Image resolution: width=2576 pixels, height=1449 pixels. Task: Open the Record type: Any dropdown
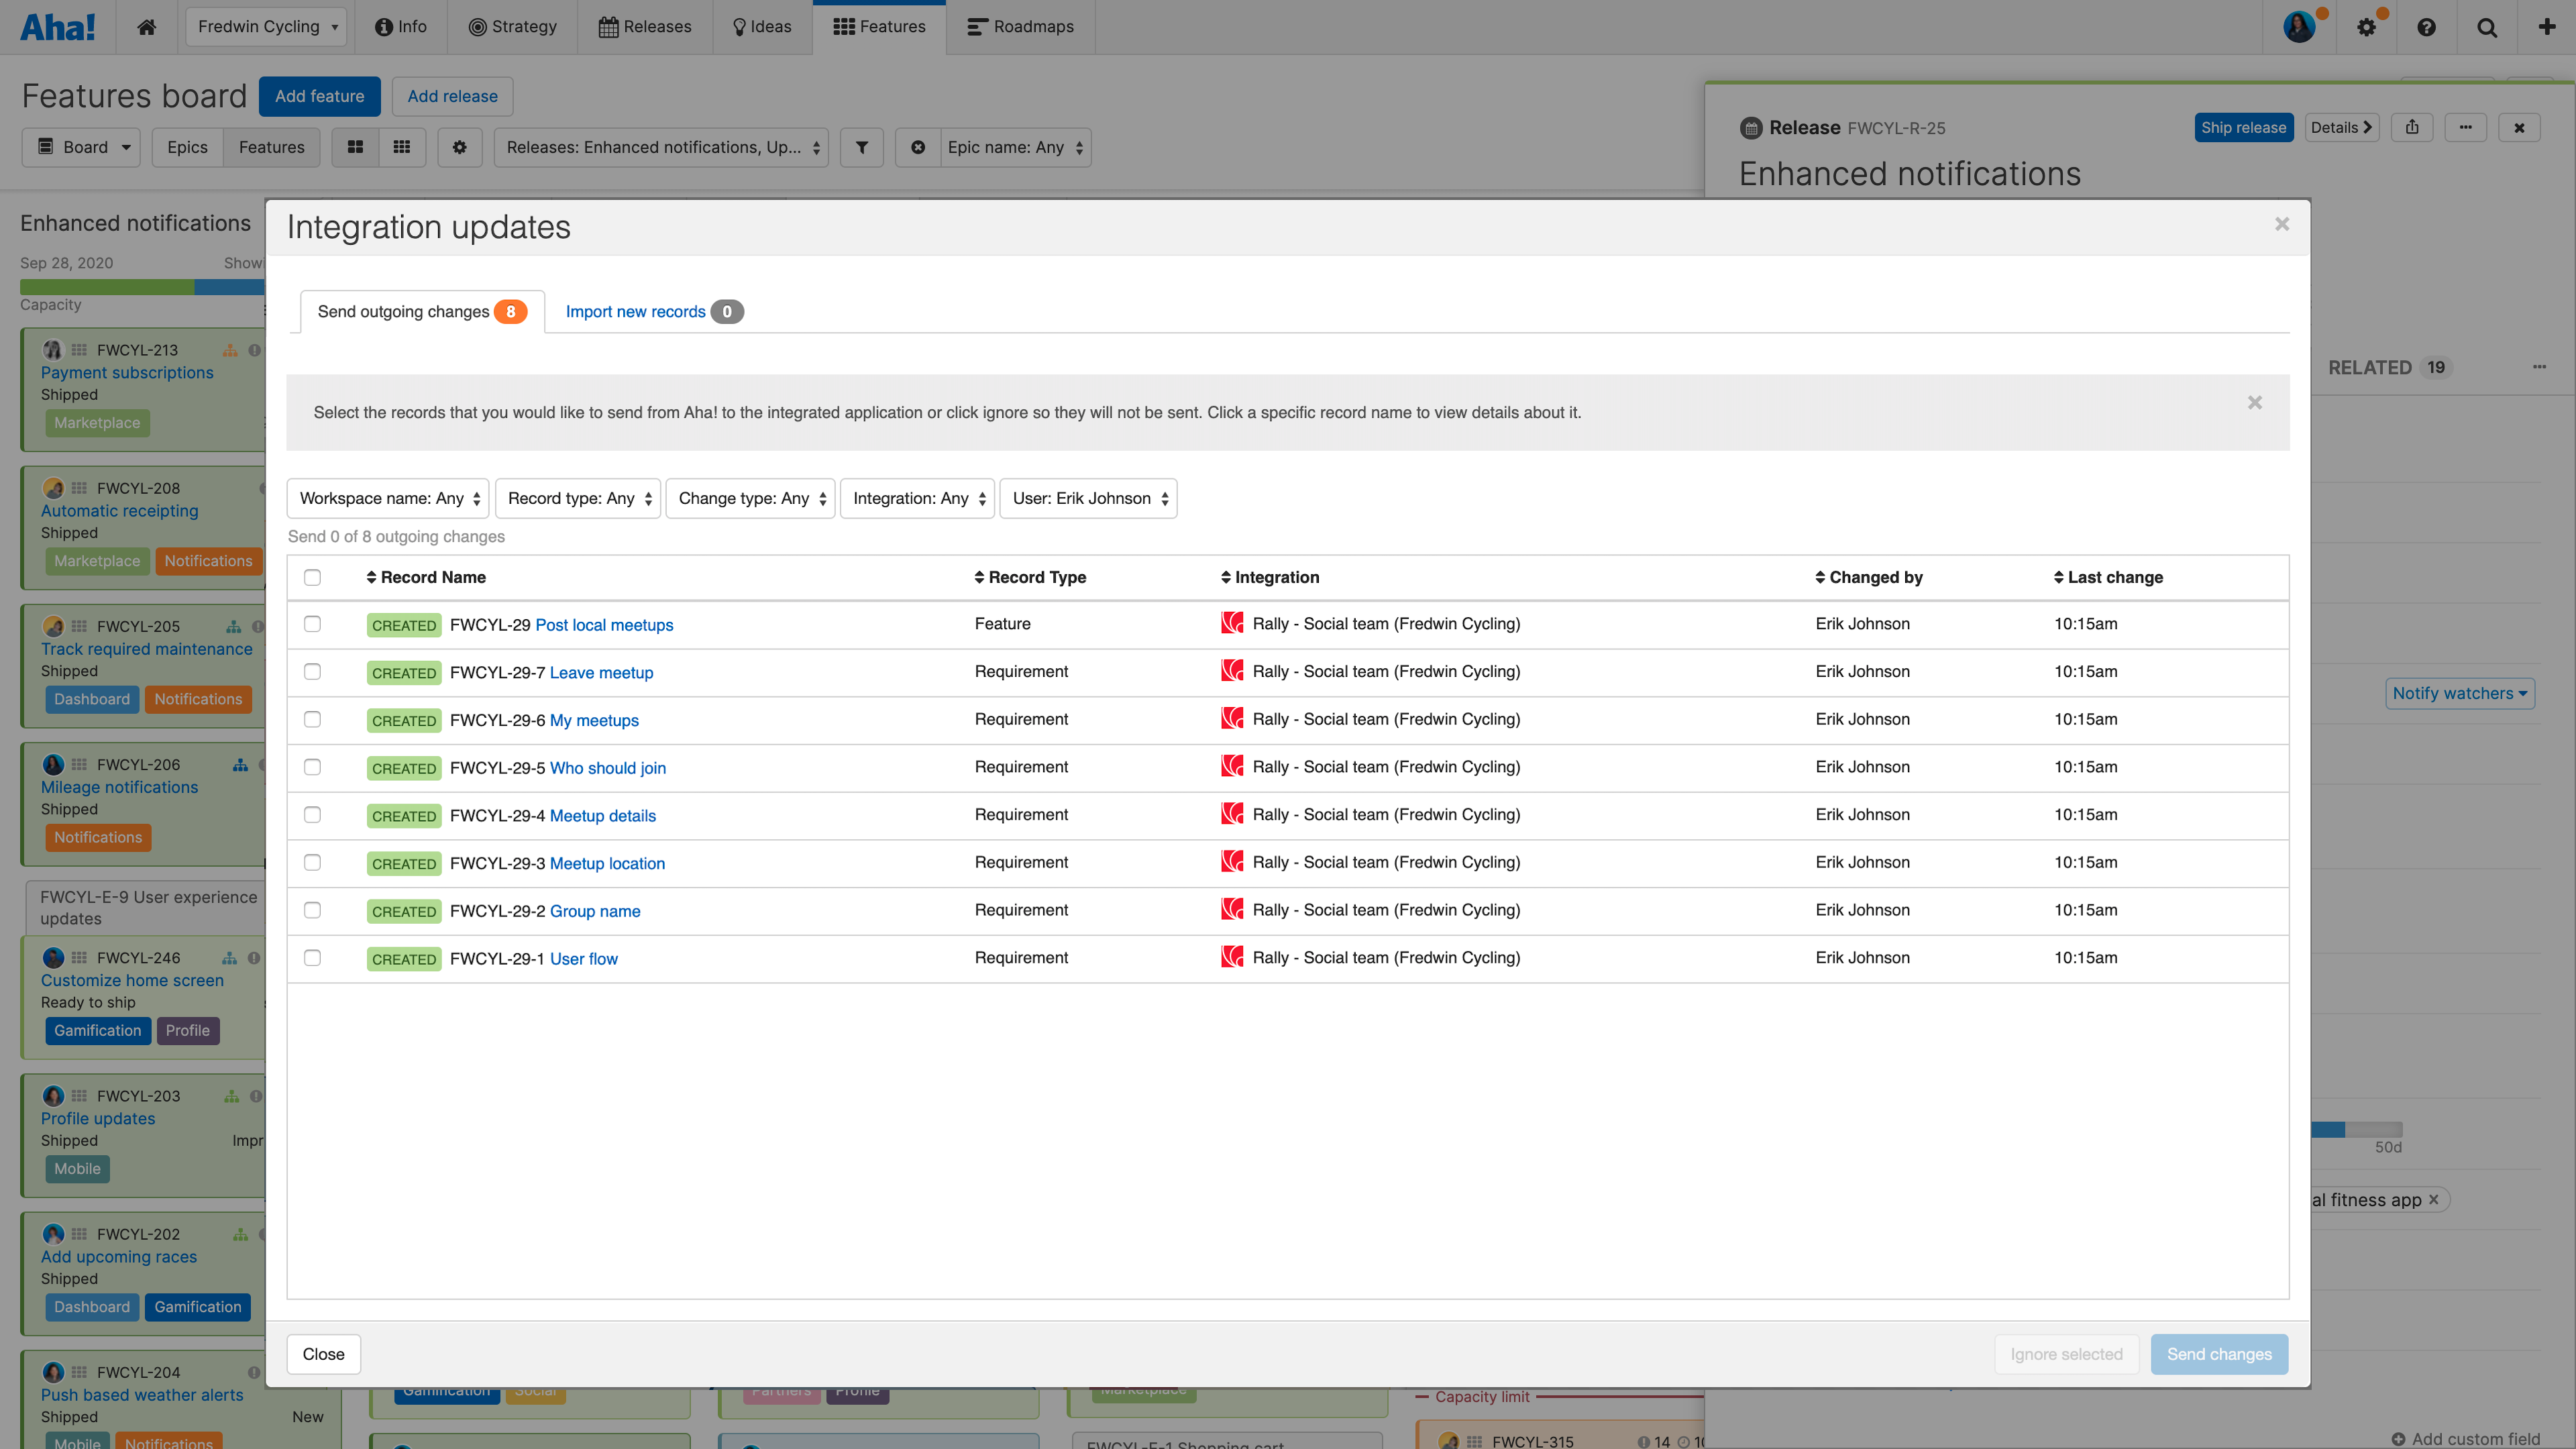(x=577, y=498)
